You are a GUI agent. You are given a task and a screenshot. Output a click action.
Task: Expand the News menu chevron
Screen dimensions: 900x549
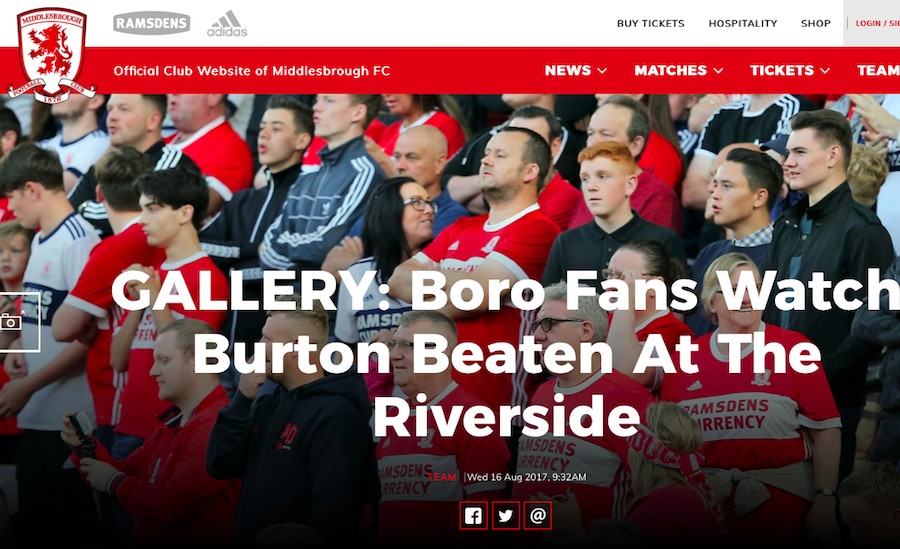pyautogui.click(x=602, y=71)
